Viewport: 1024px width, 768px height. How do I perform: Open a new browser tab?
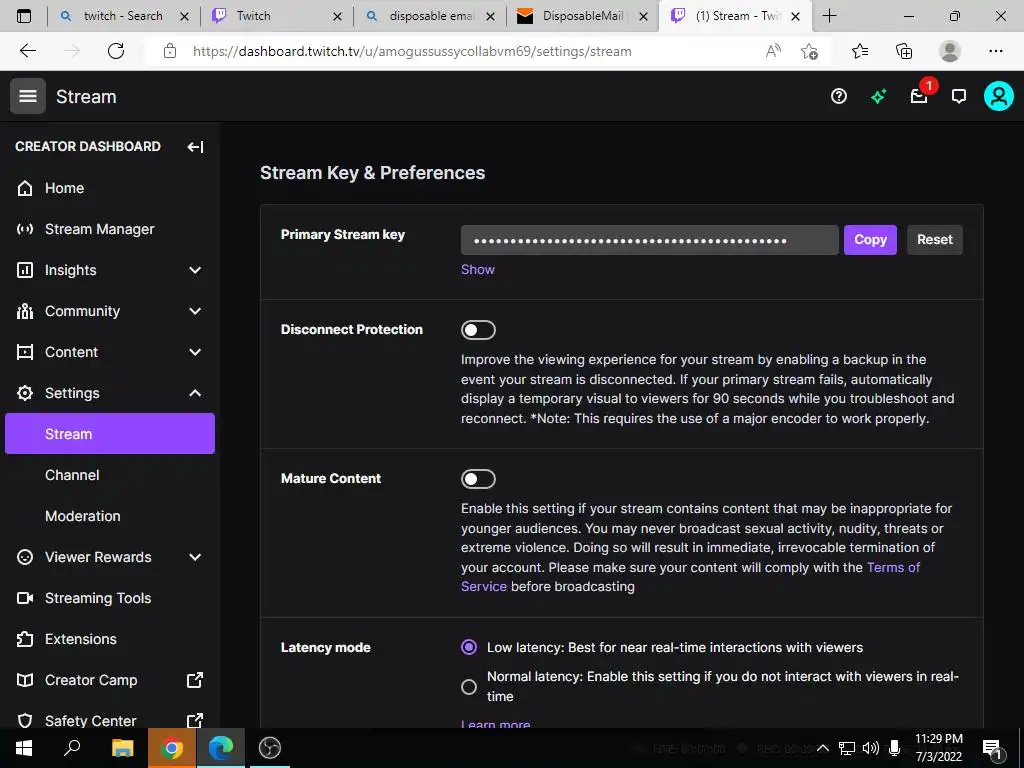pyautogui.click(x=829, y=16)
